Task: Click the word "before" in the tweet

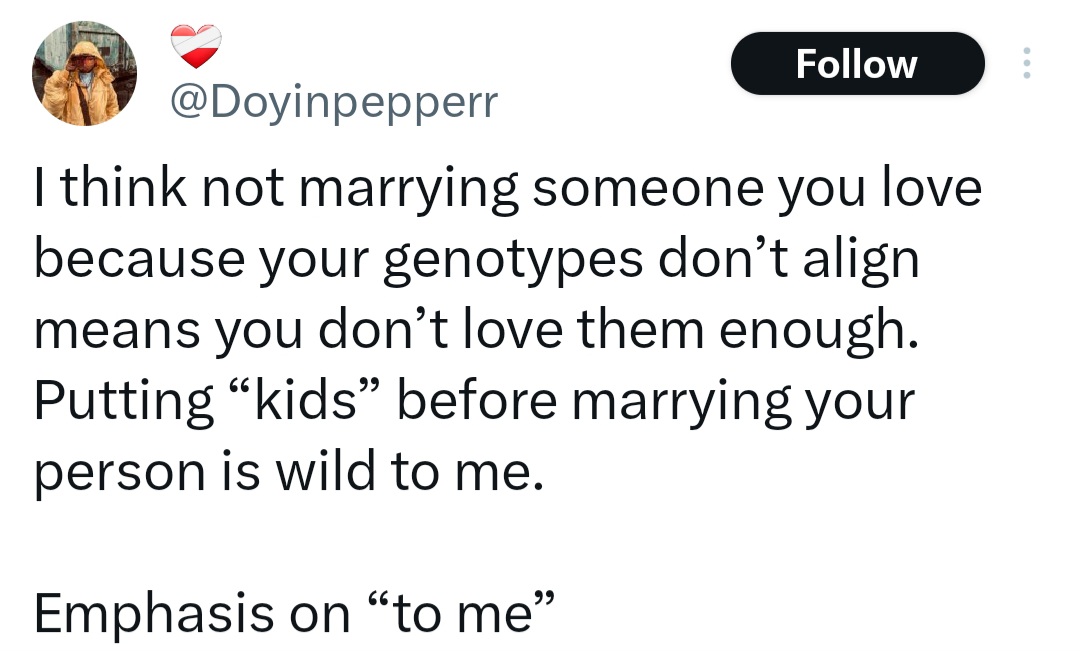Action: 485,401
